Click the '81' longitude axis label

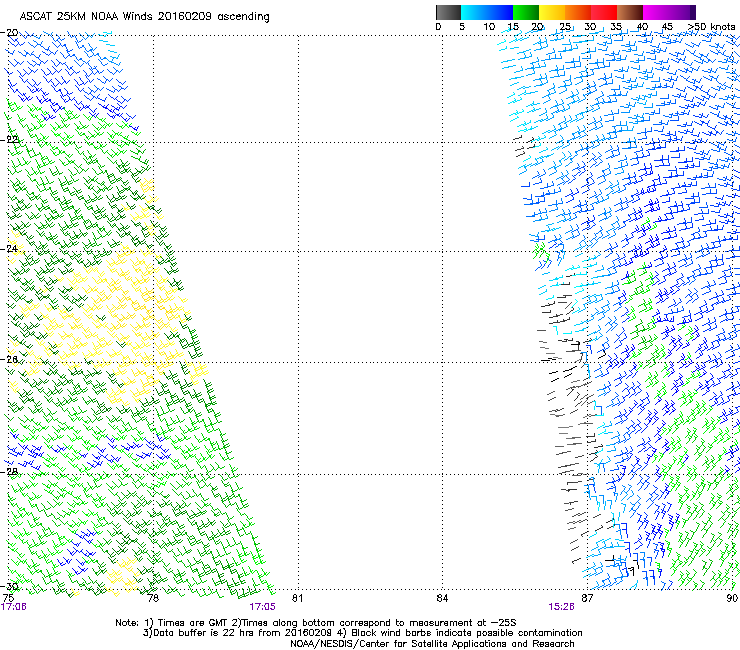[x=297, y=598]
